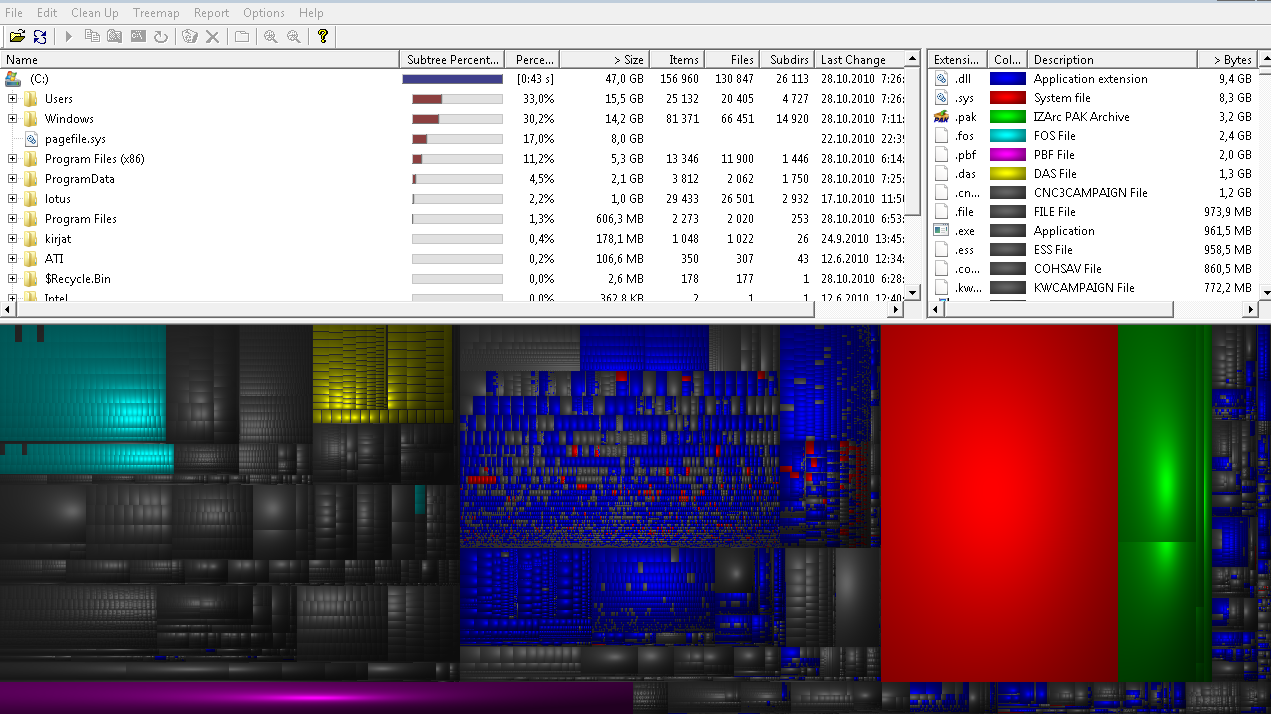Open the Treemap menu
This screenshot has width=1271, height=714.
coord(155,13)
